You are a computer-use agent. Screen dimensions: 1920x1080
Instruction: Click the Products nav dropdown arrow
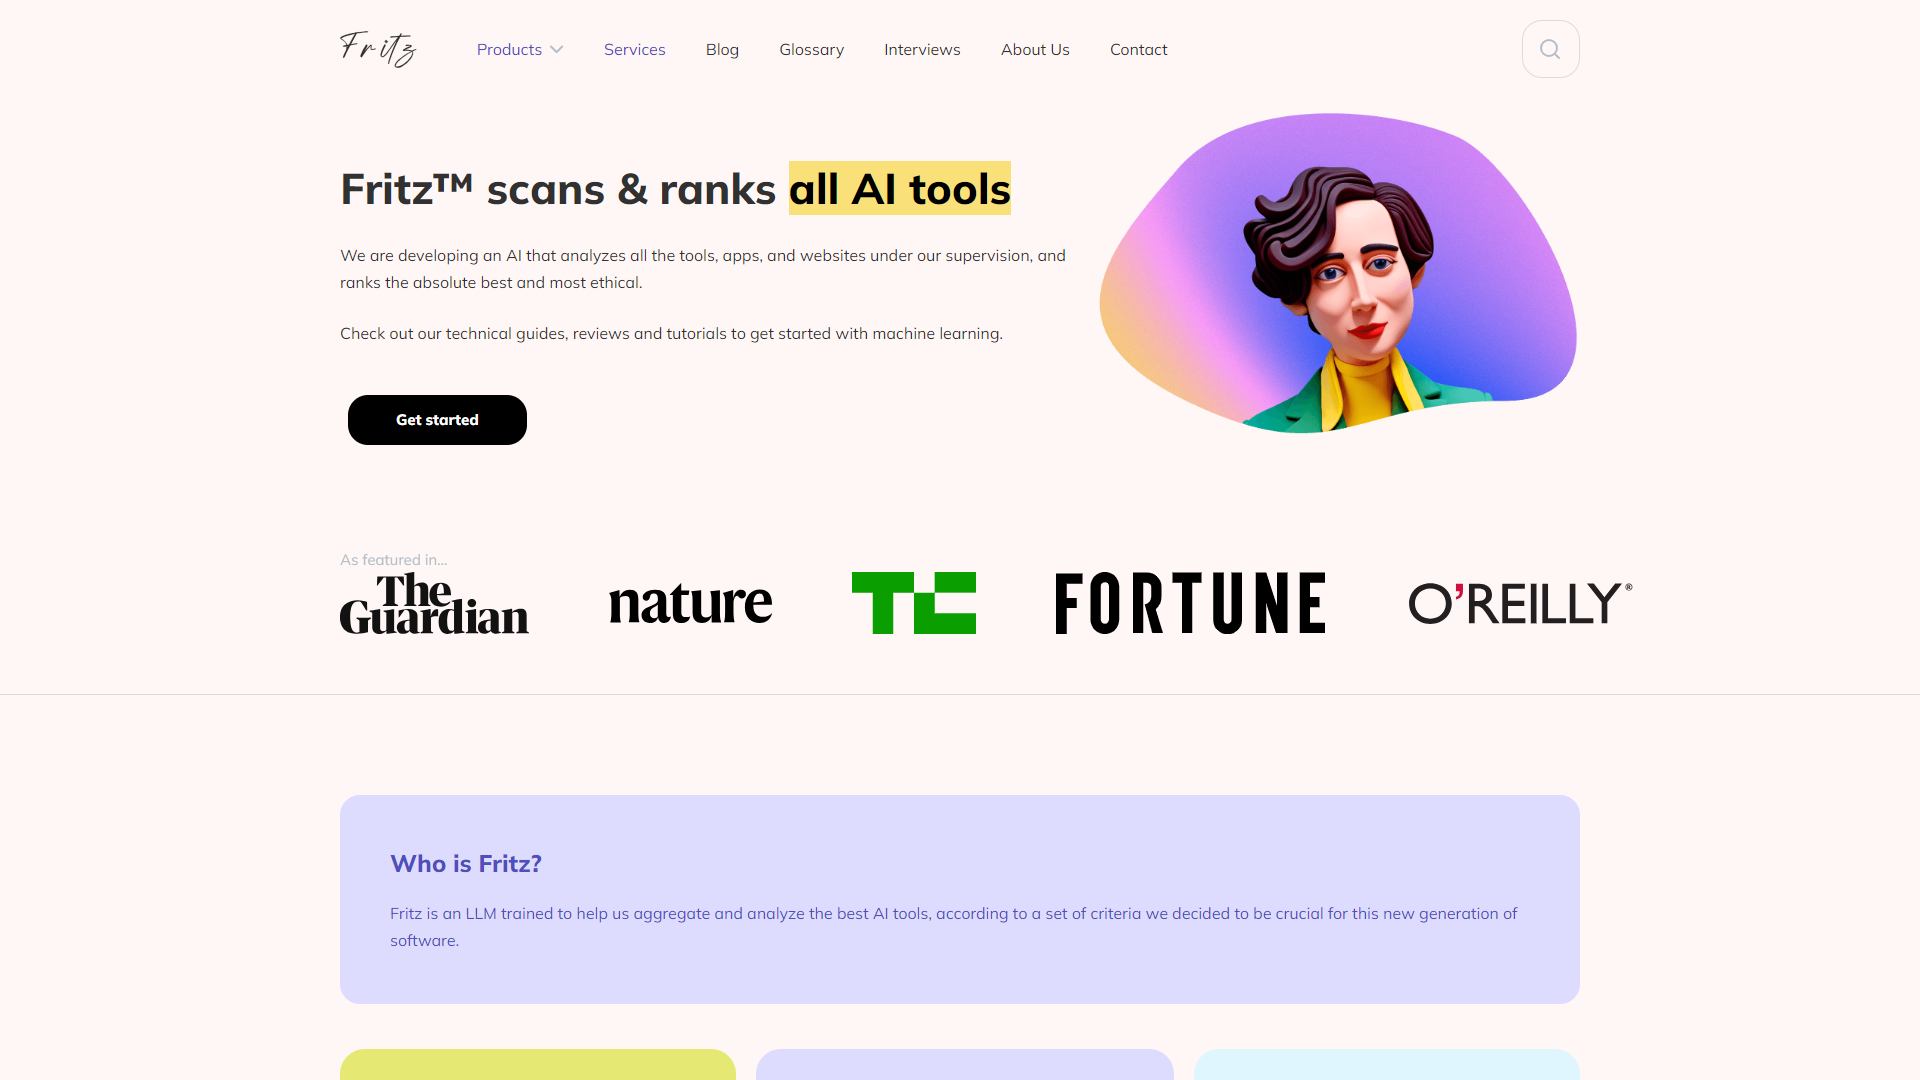(555, 49)
